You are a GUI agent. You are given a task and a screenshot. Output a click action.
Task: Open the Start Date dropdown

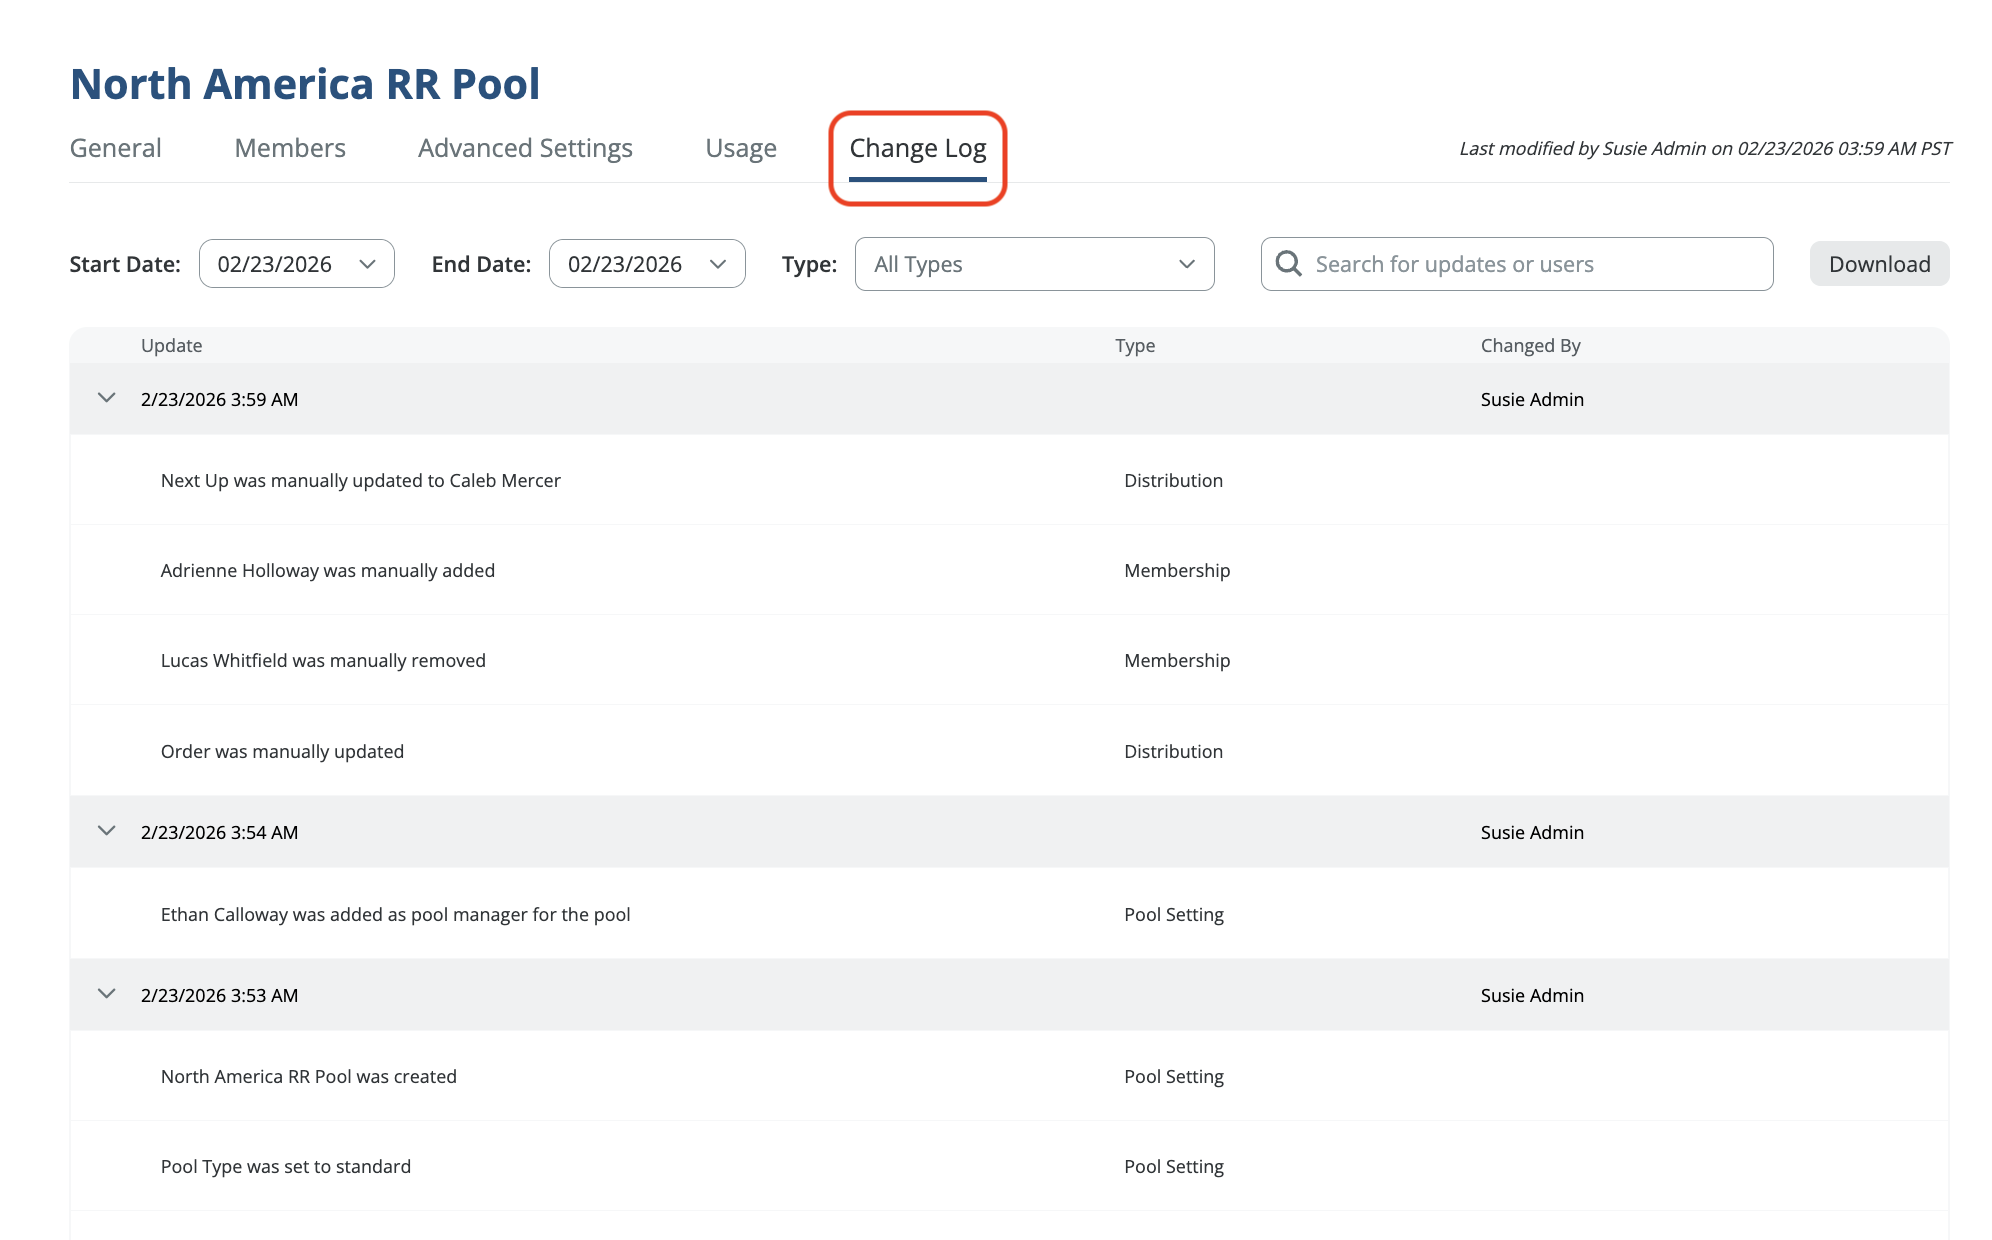[x=296, y=264]
